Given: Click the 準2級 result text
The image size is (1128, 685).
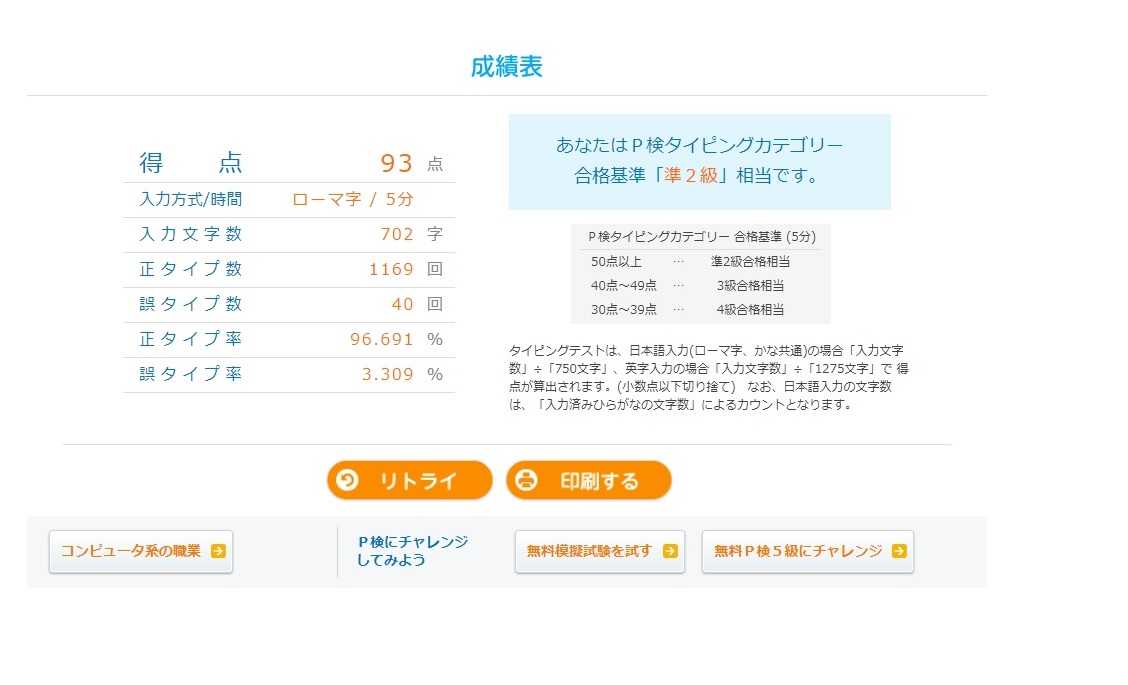Looking at the screenshot, I should click(691, 176).
